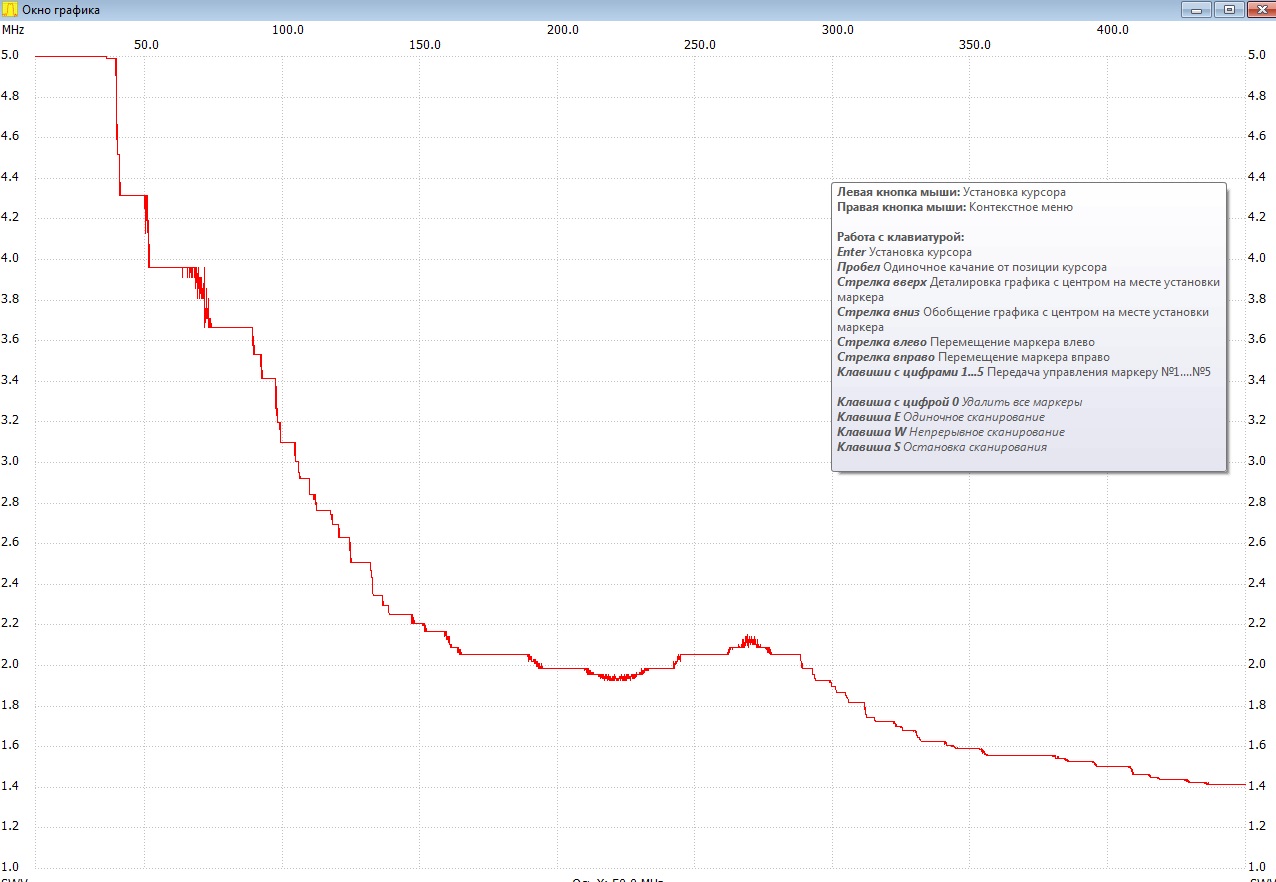Click the Работа с клавиатурой heading in tooltip
The width and height of the screenshot is (1276, 882).
(900, 237)
